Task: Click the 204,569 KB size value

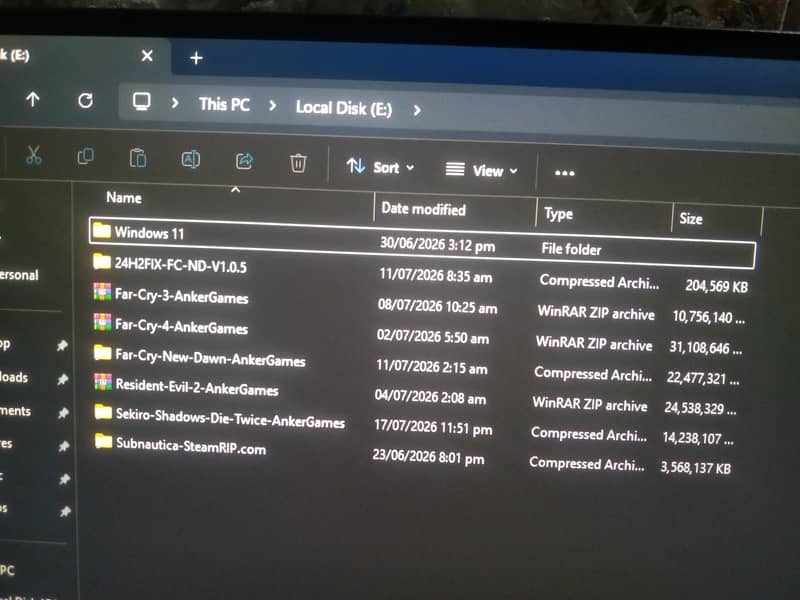Action: (716, 286)
